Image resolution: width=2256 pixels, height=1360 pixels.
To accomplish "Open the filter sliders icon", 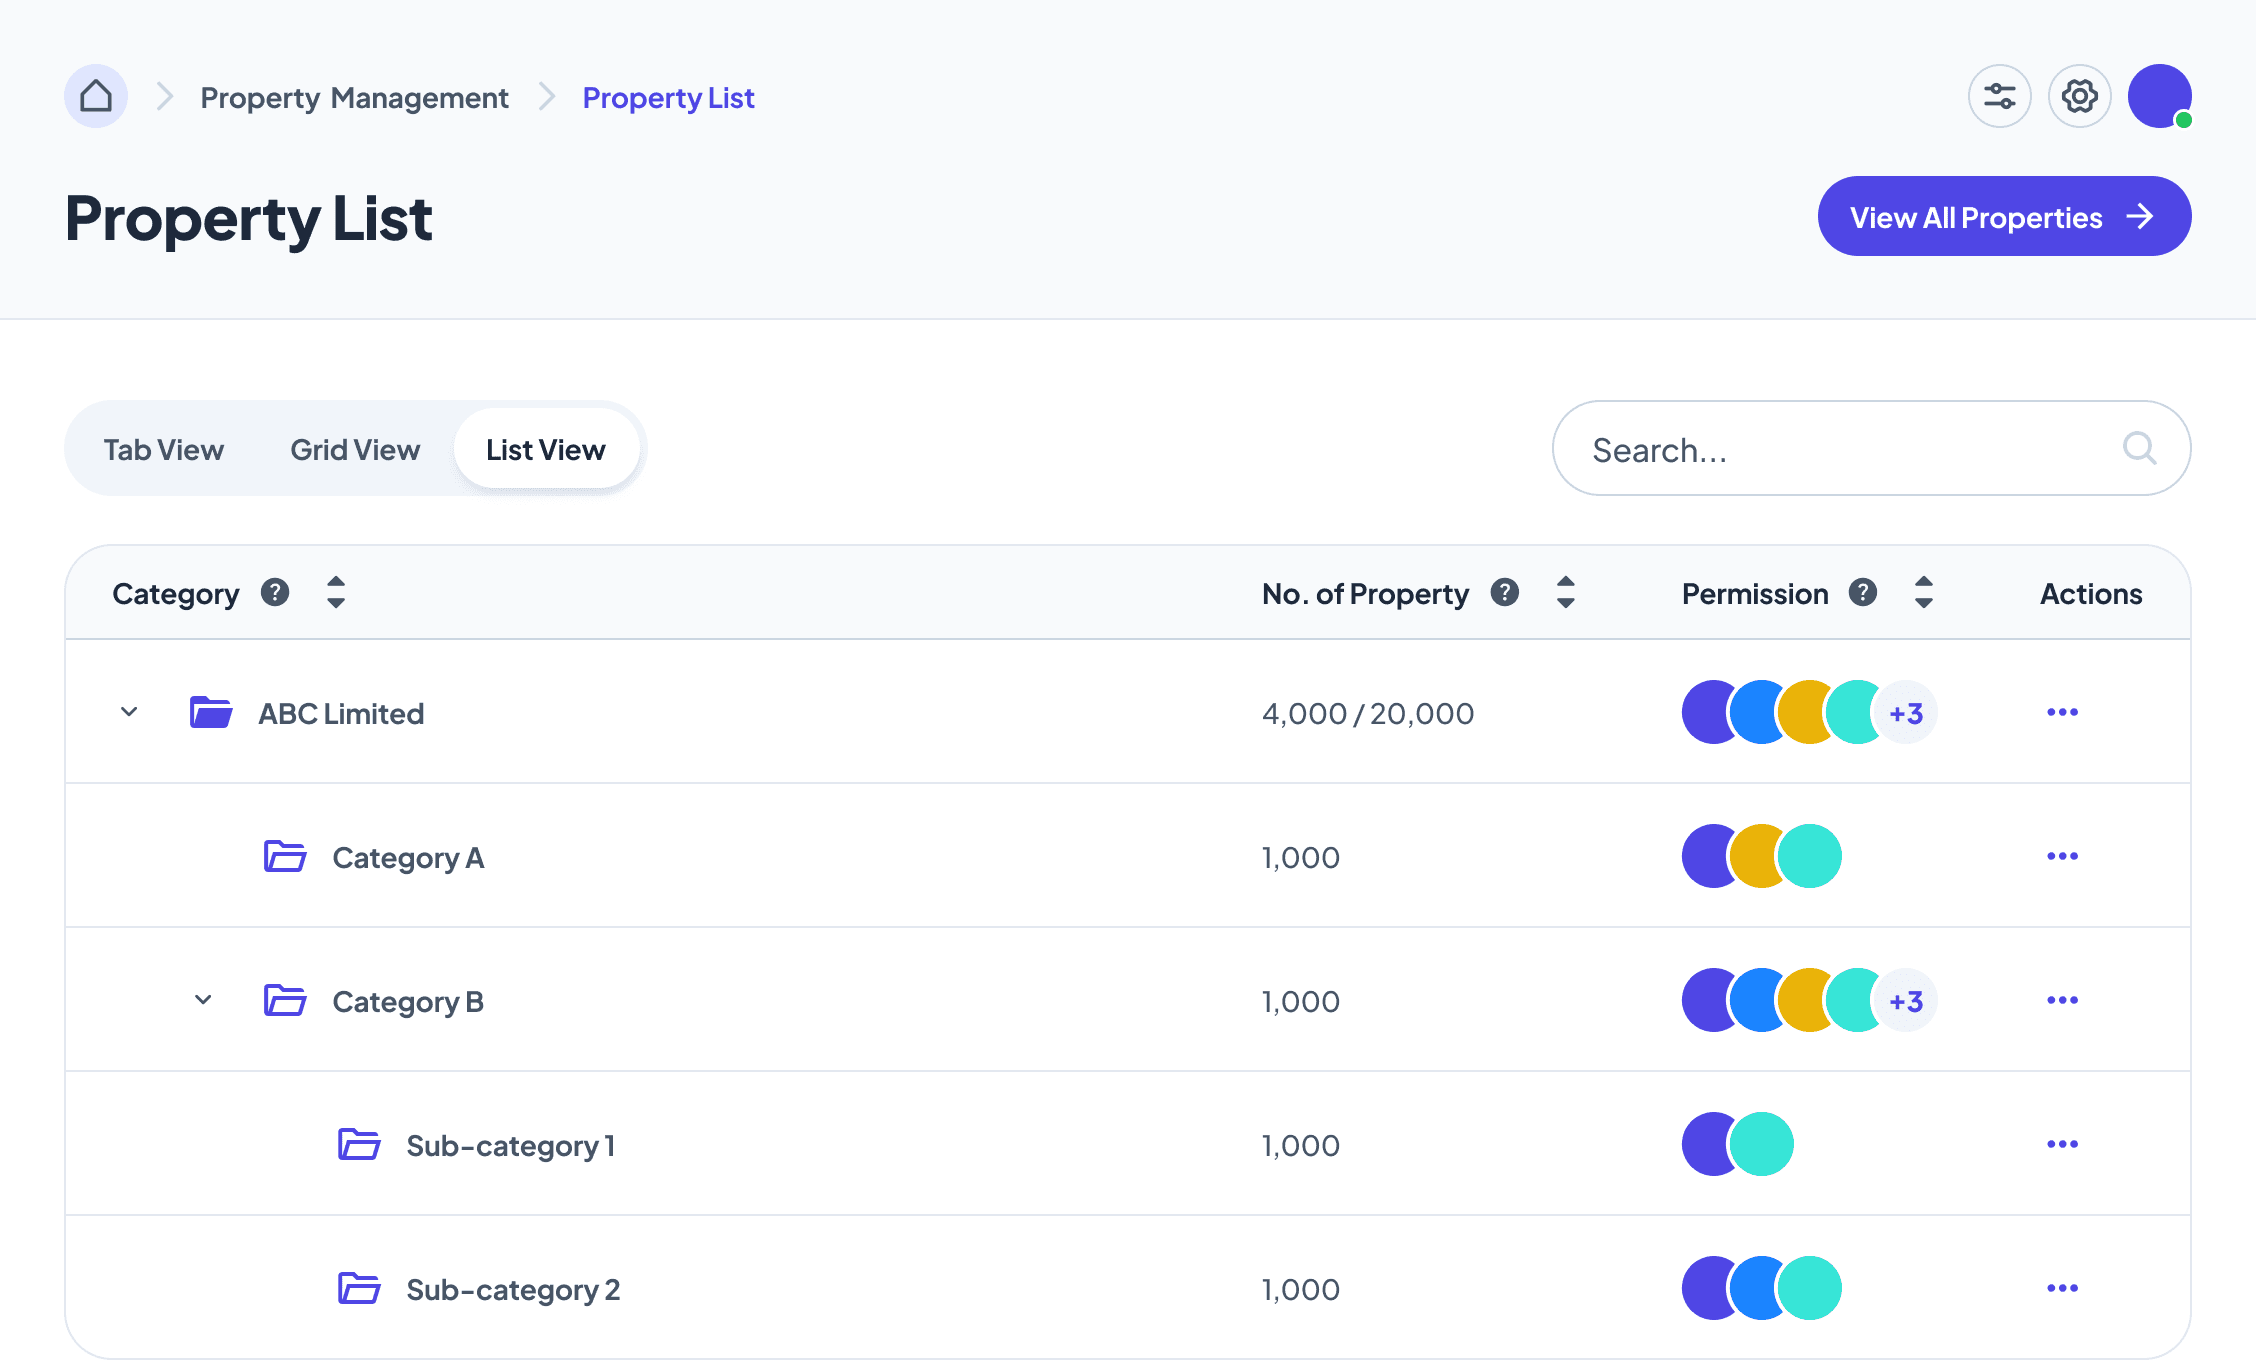I will click(x=1999, y=97).
